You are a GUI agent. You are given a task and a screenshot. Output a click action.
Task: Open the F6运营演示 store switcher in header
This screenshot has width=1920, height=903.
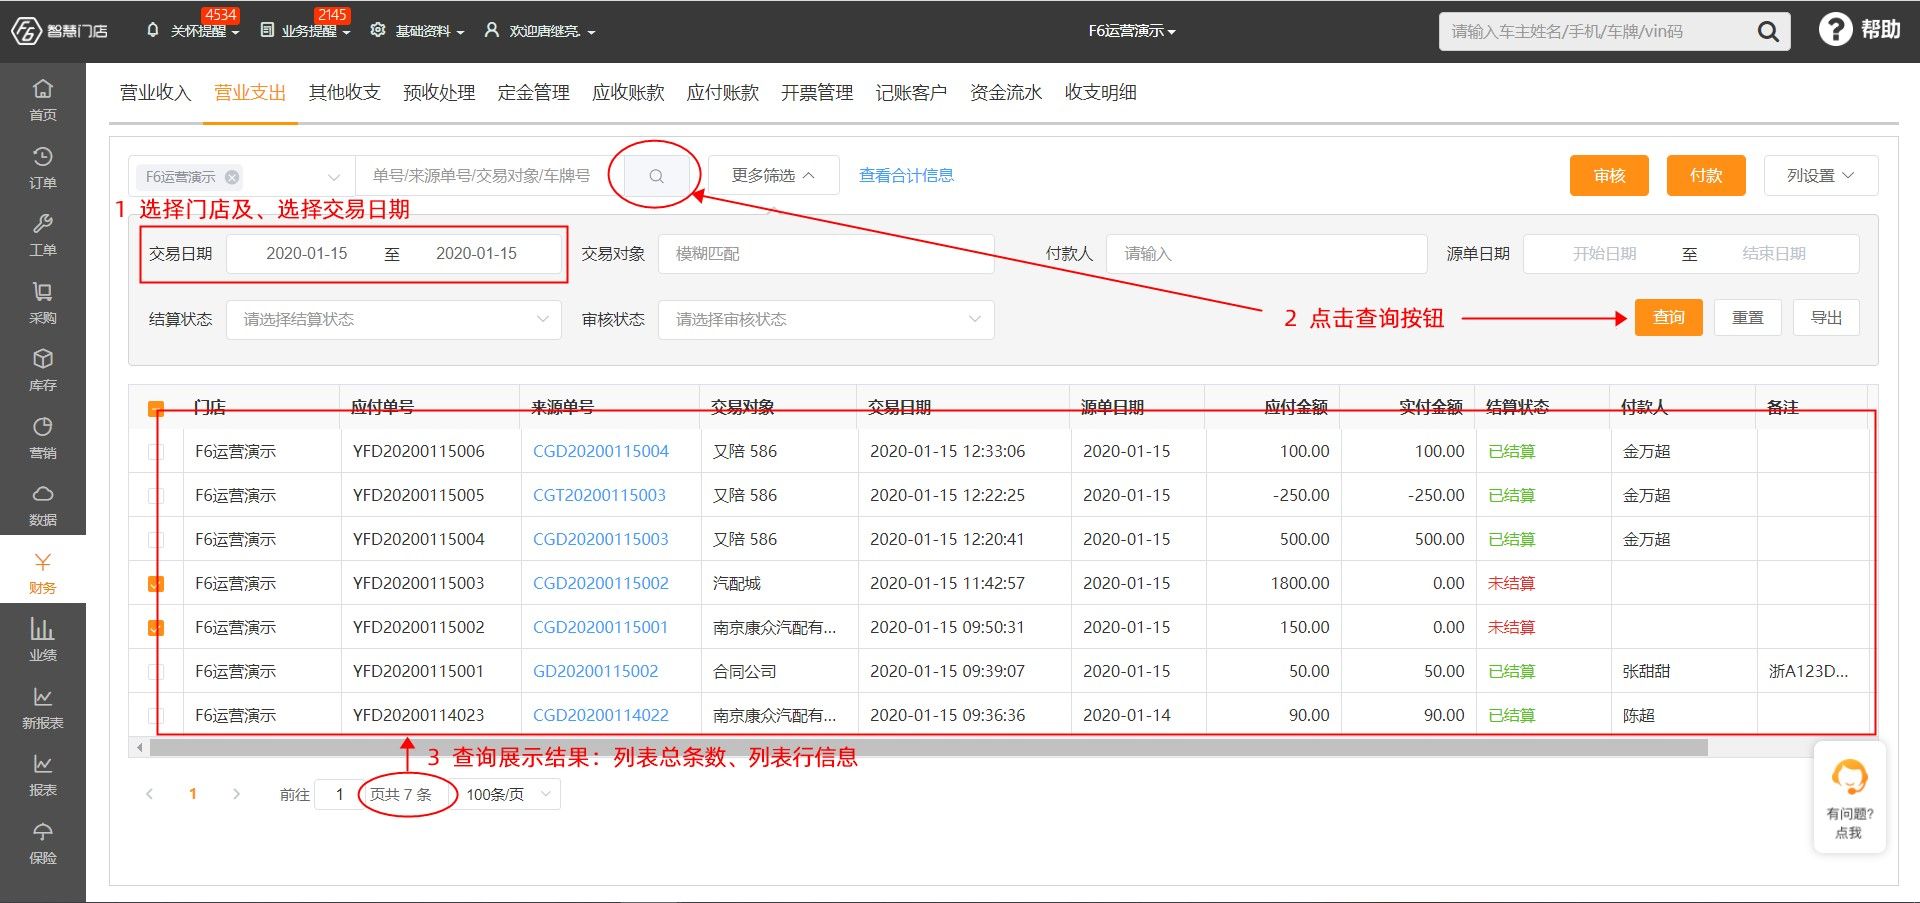1132,31
